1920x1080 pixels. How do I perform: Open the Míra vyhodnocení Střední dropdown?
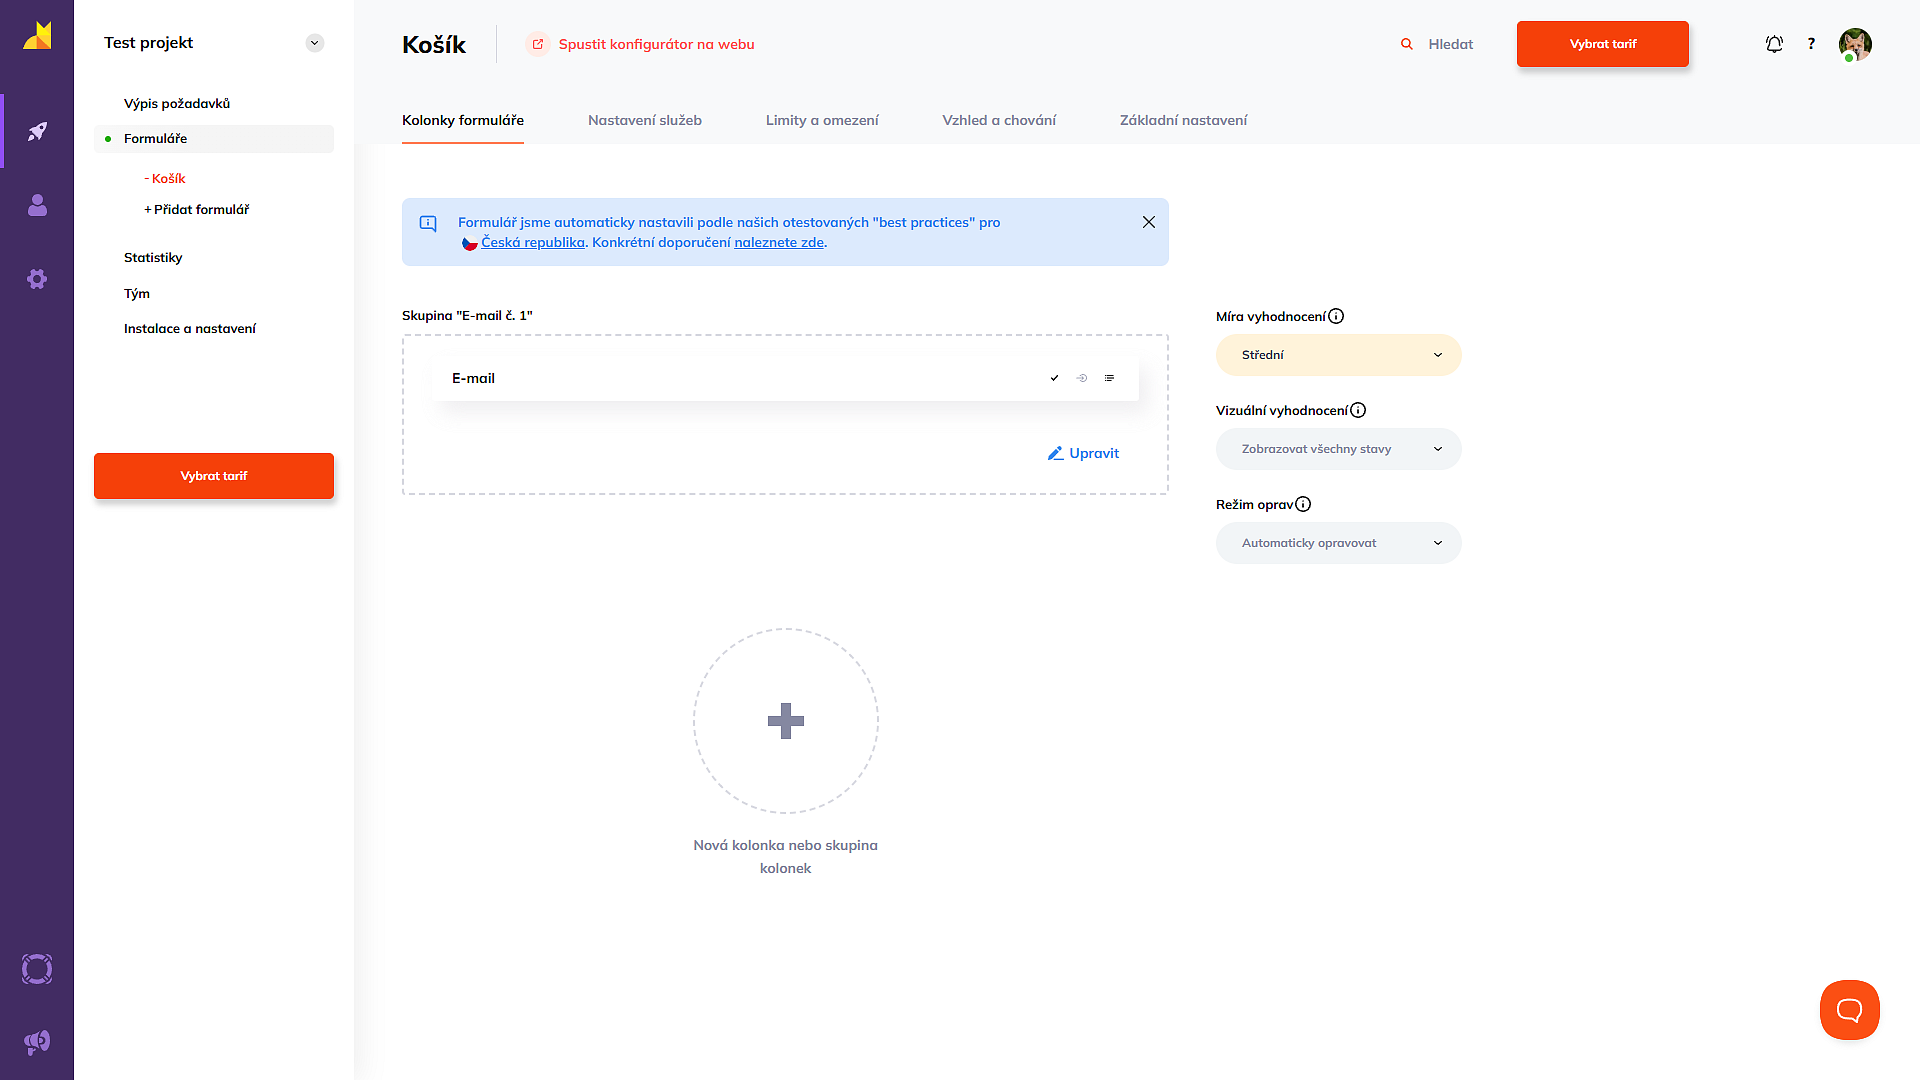click(x=1338, y=355)
